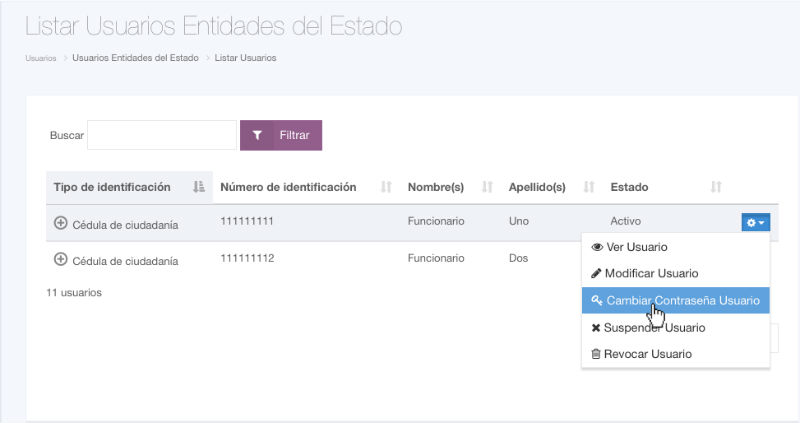Expand row details for user 111111111
The width and height of the screenshot is (800, 423).
pyautogui.click(x=60, y=222)
